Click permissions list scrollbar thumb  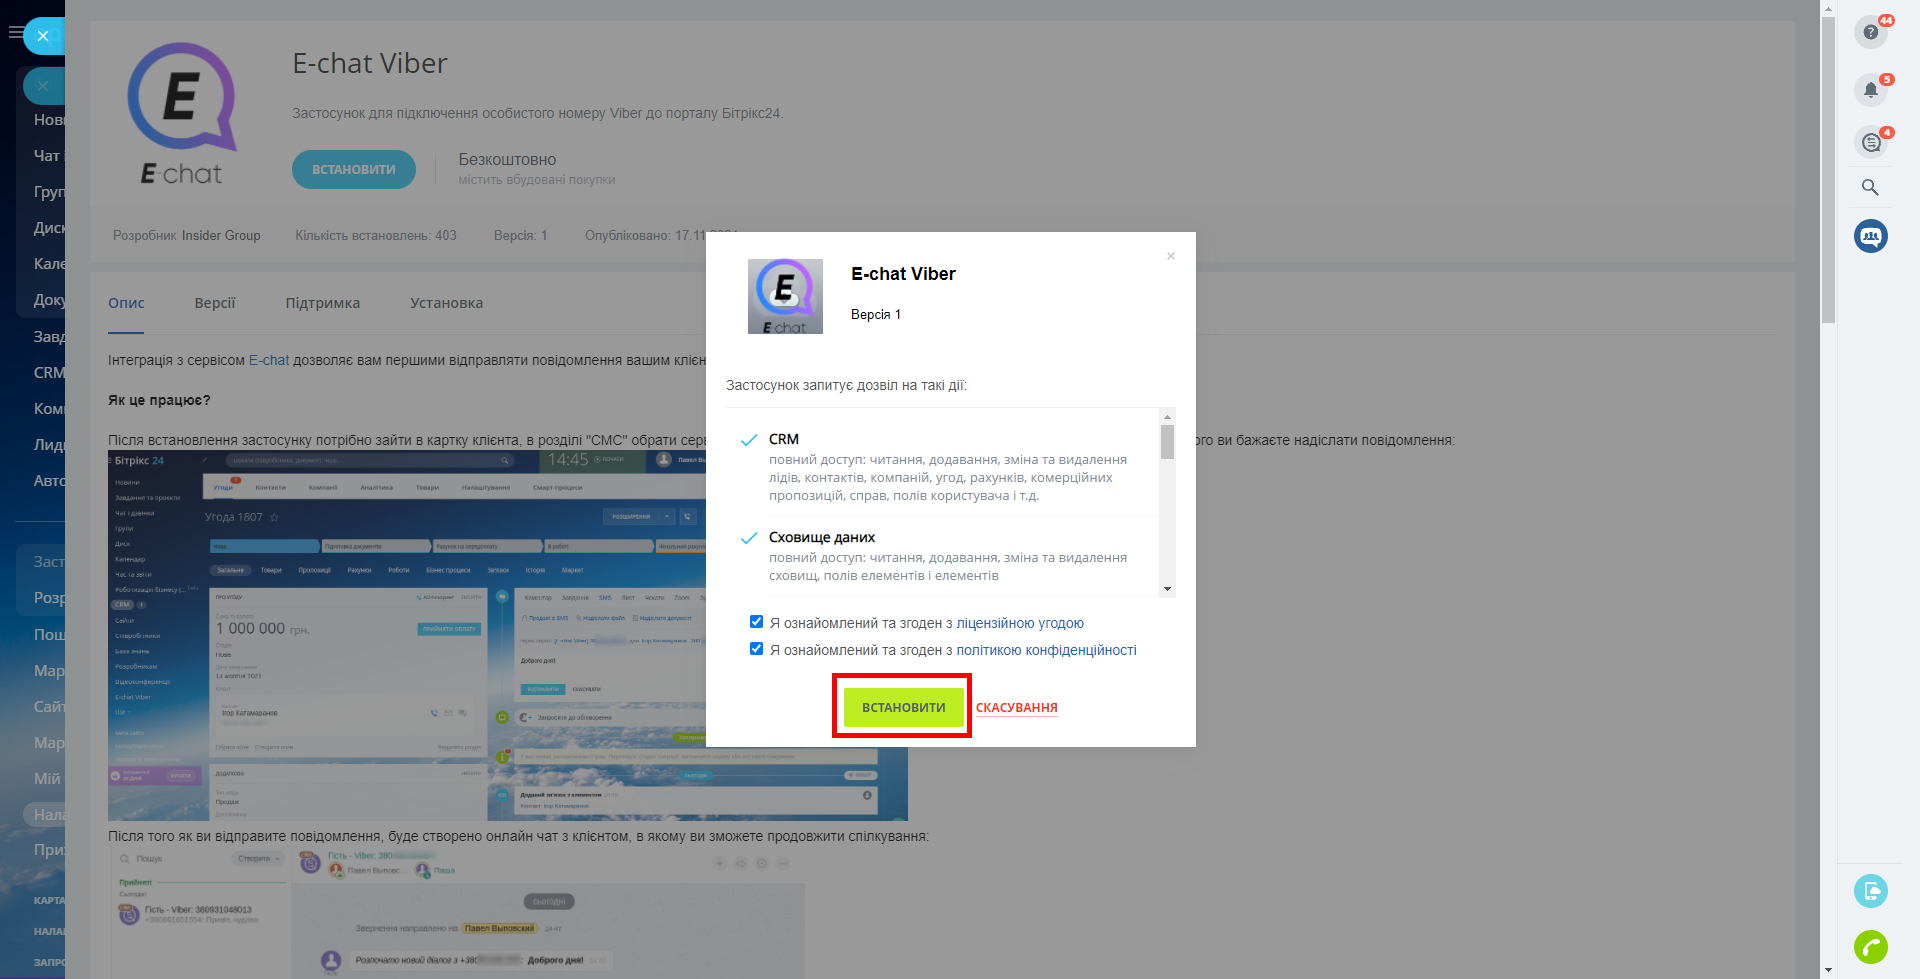pos(1167,441)
